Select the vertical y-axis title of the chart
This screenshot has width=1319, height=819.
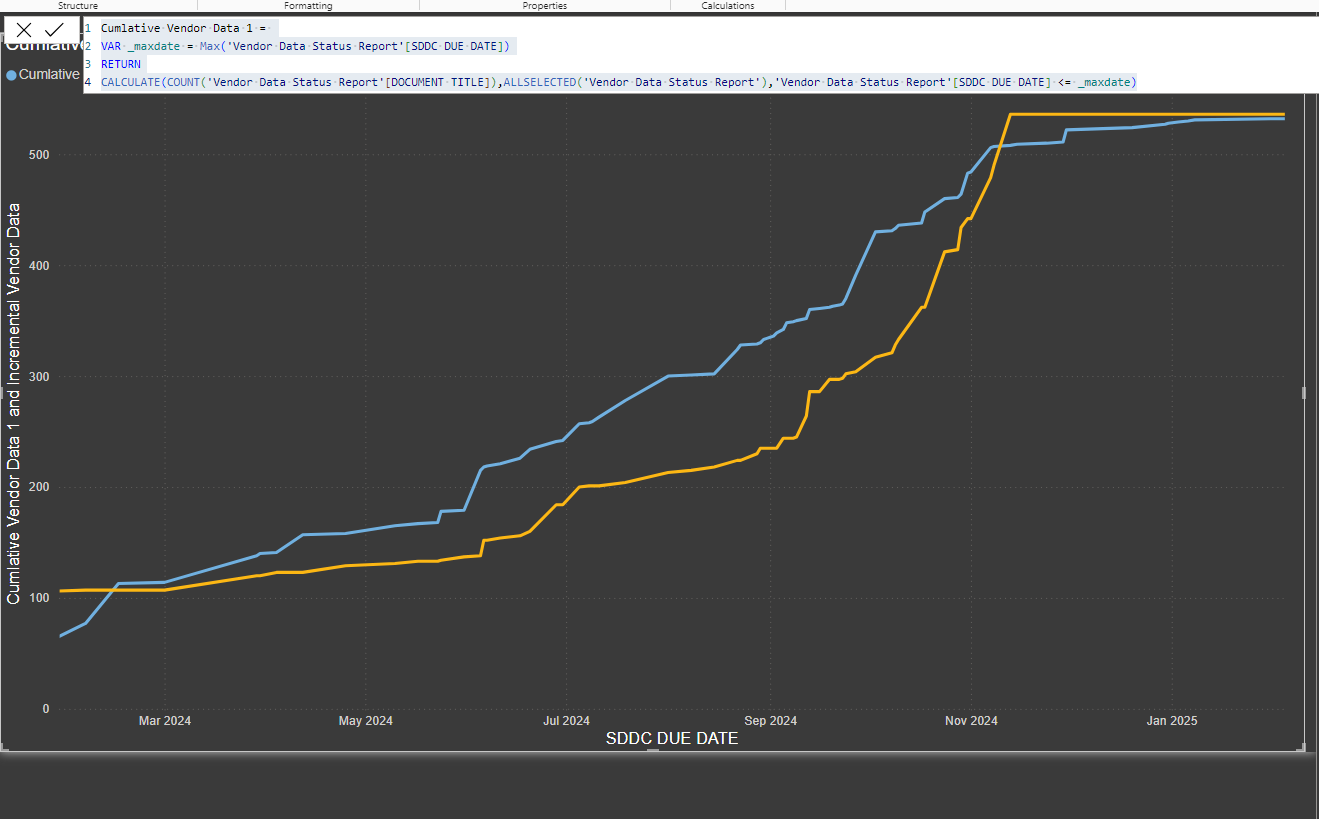coord(14,403)
